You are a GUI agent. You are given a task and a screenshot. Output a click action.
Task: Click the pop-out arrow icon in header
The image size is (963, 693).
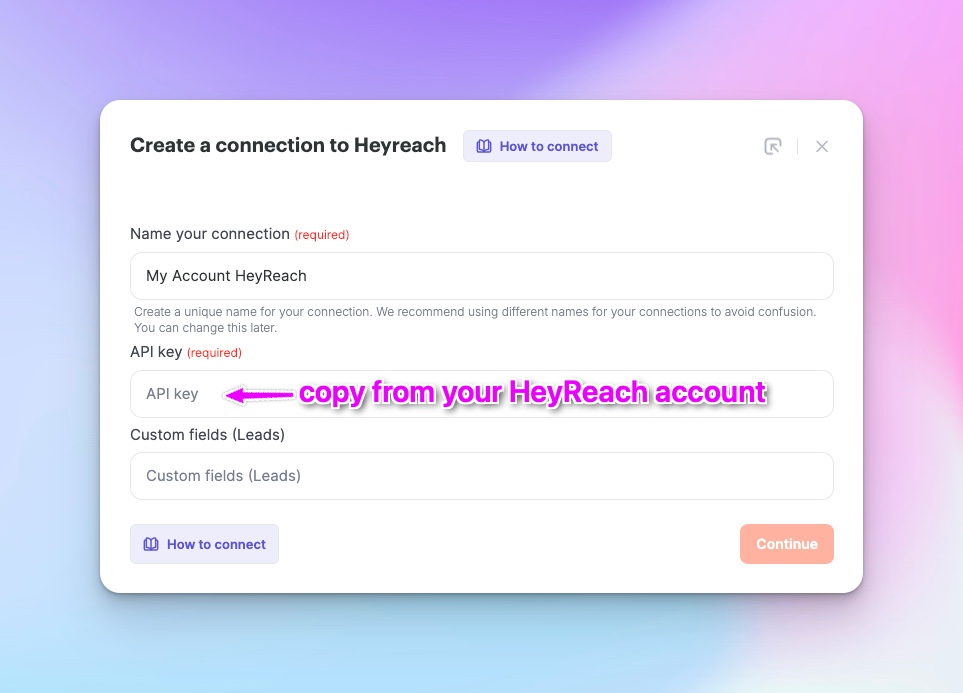773,146
